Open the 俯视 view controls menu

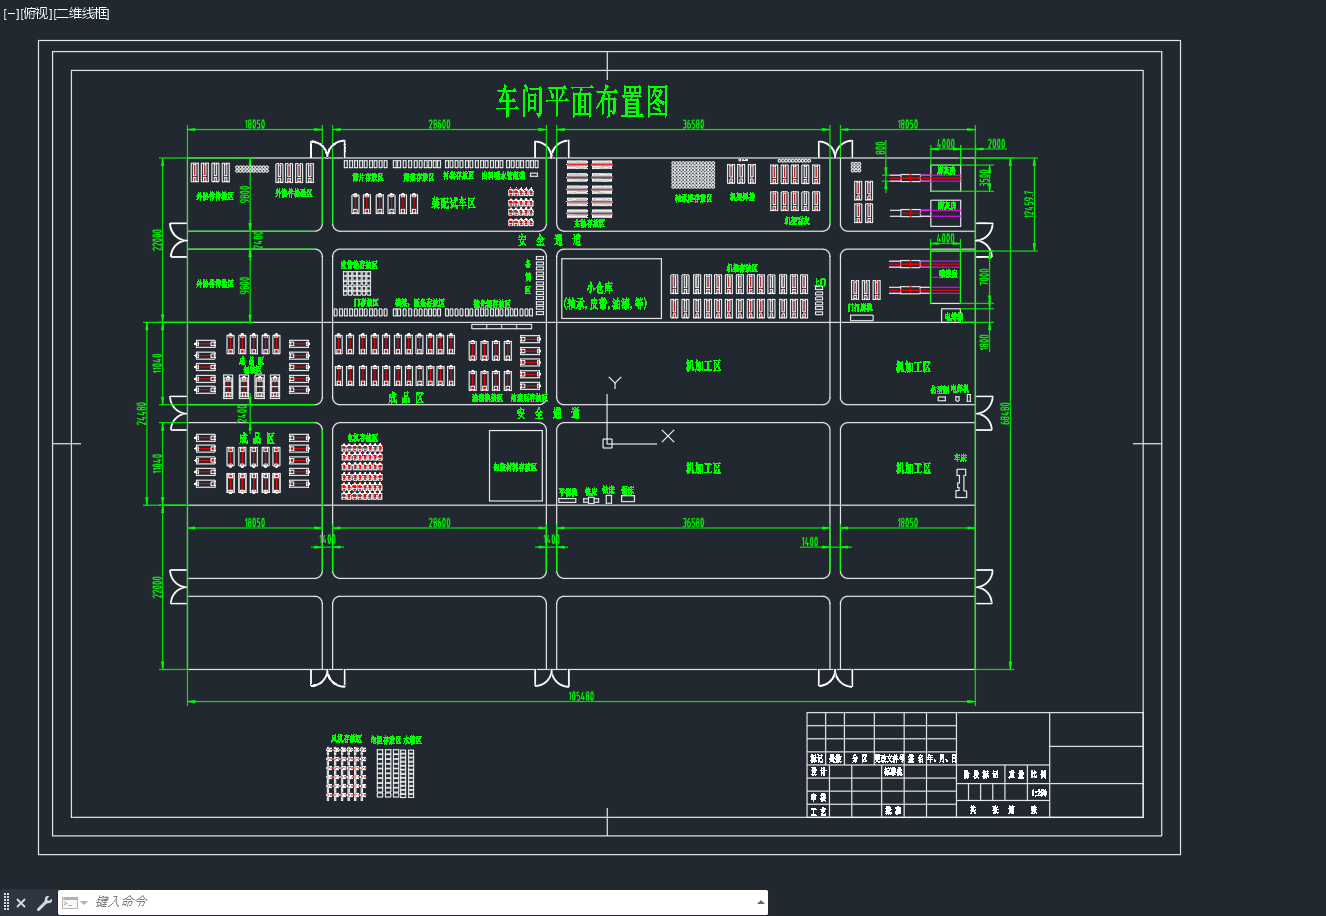click(x=35, y=13)
